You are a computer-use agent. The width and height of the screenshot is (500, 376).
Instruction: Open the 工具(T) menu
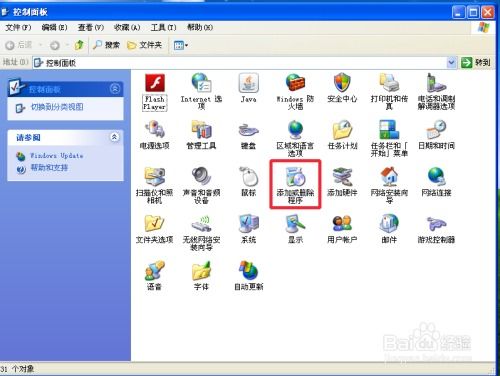tap(163, 27)
